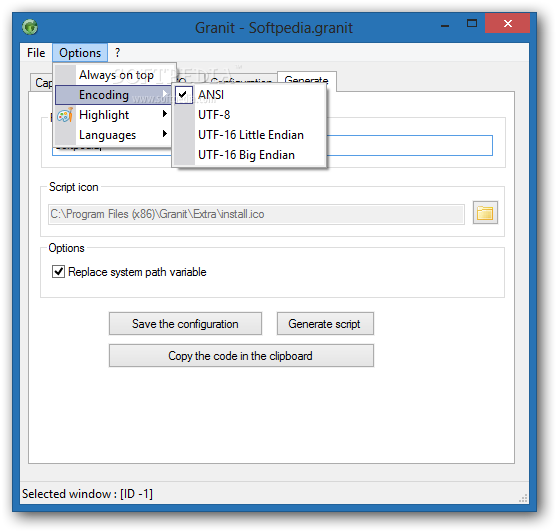This screenshot has width=557, height=532.
Task: Click the script icon path field
Action: tap(256, 214)
